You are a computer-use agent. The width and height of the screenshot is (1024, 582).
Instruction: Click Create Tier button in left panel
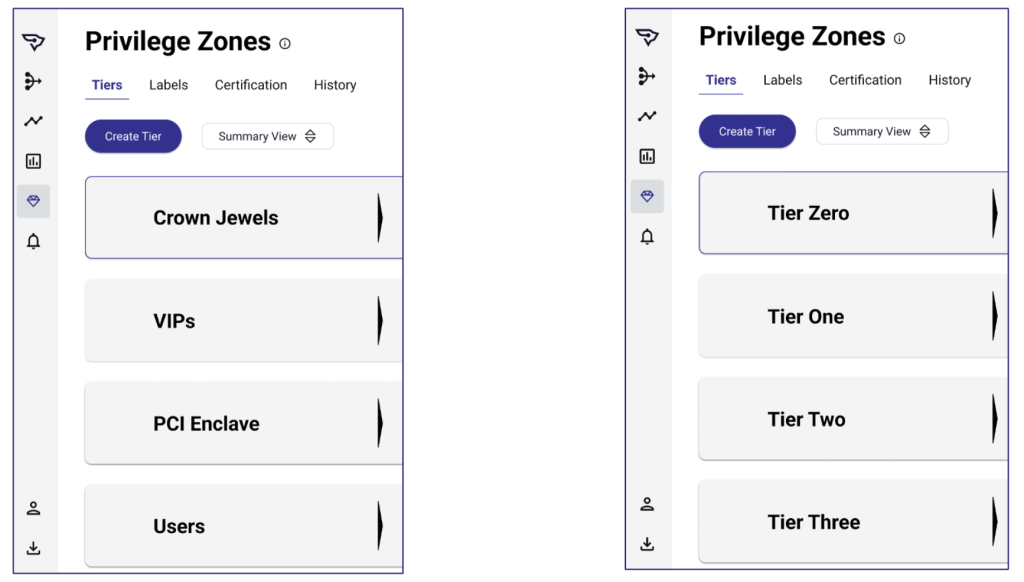(133, 136)
